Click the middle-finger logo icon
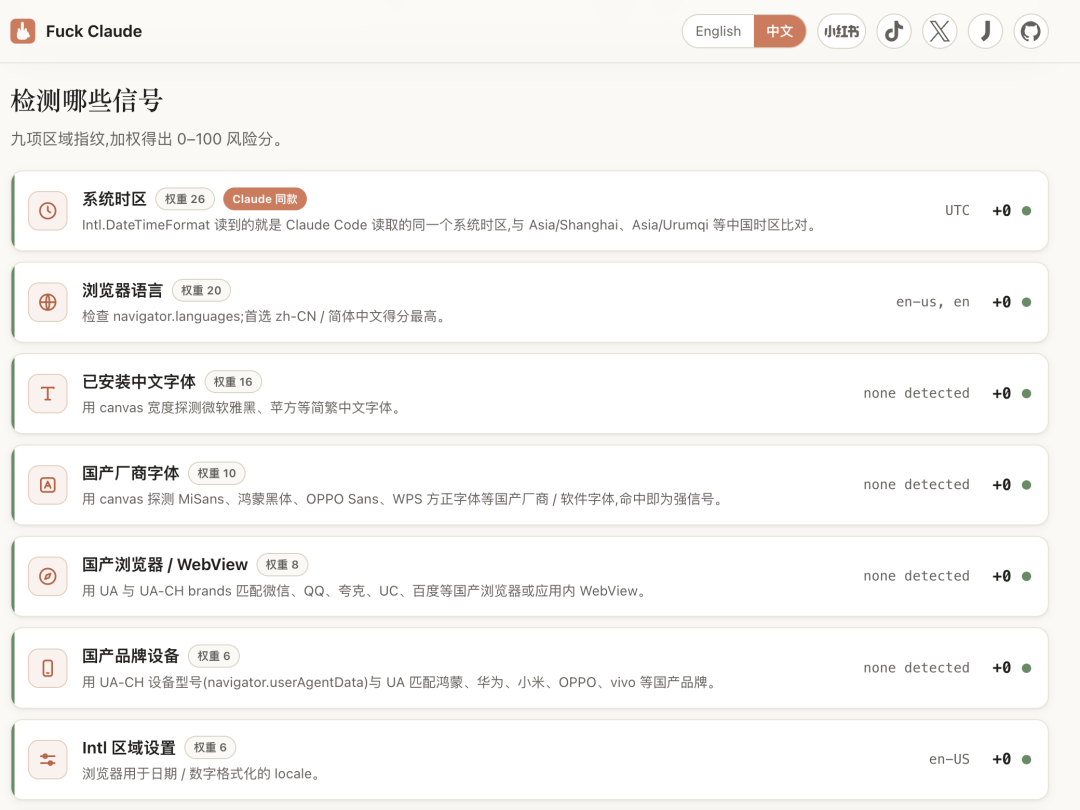Viewport: 1080px width, 810px height. coord(23,31)
